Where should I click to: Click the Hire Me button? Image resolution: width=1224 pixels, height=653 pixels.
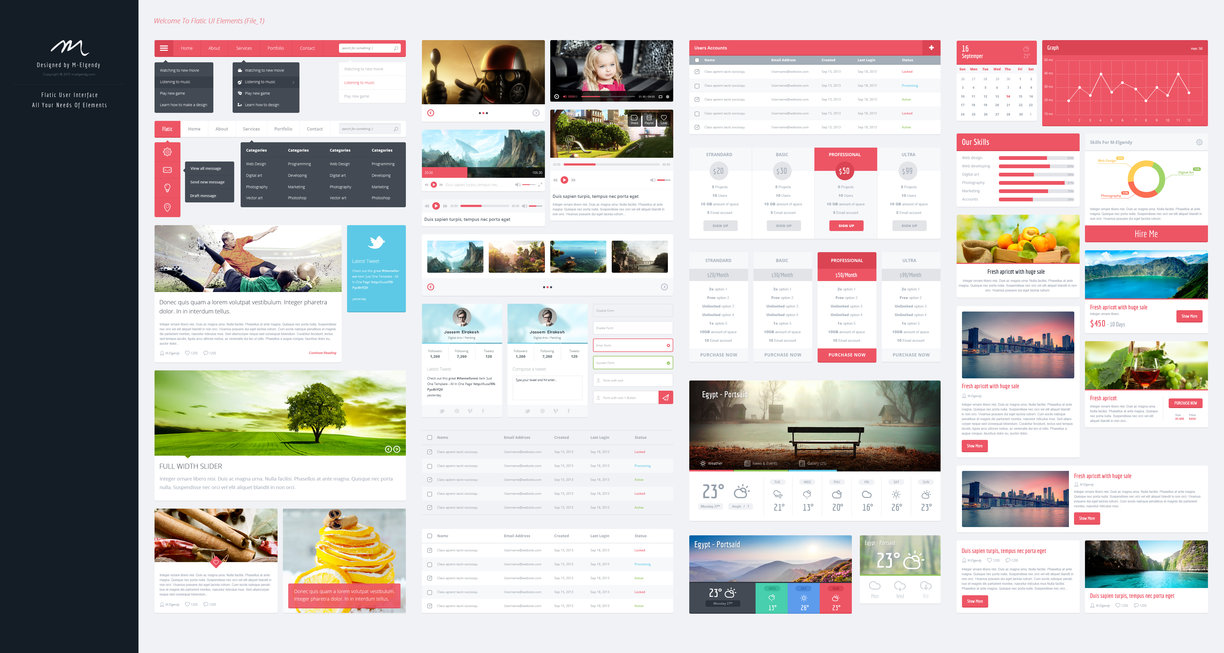(1146, 232)
